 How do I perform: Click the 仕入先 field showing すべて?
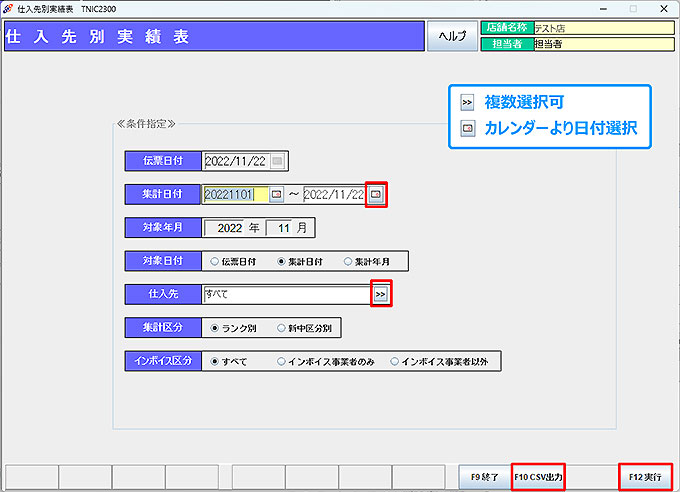tap(288, 294)
